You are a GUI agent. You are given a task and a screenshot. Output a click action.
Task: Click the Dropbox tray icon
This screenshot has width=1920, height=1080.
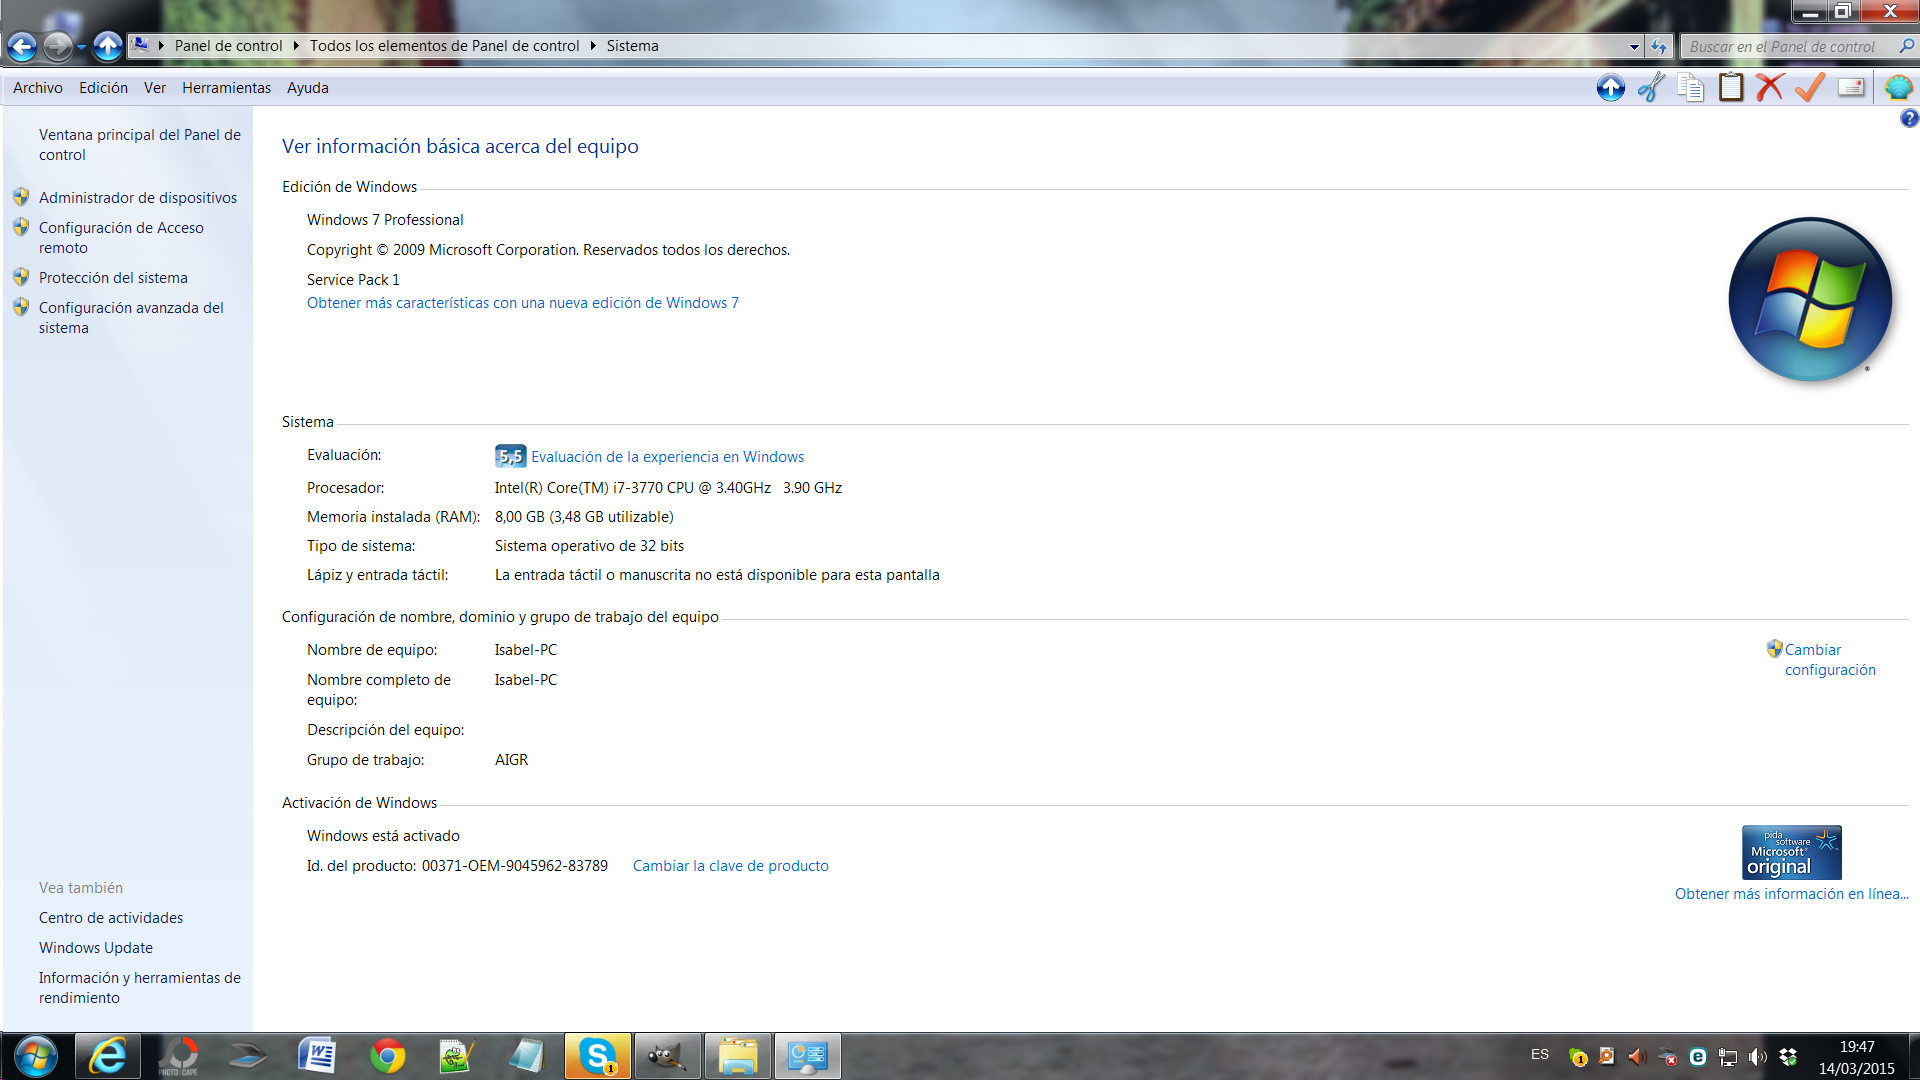point(1788,1056)
